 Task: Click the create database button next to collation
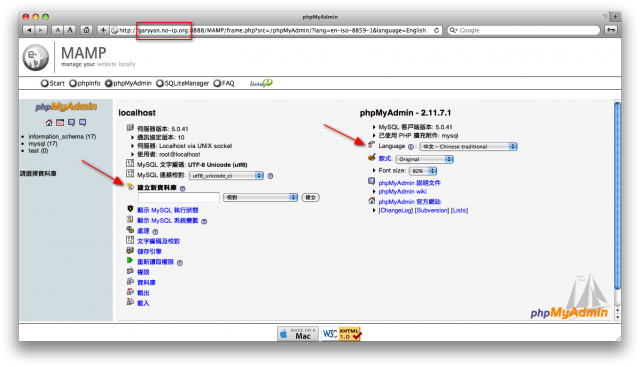(310, 198)
